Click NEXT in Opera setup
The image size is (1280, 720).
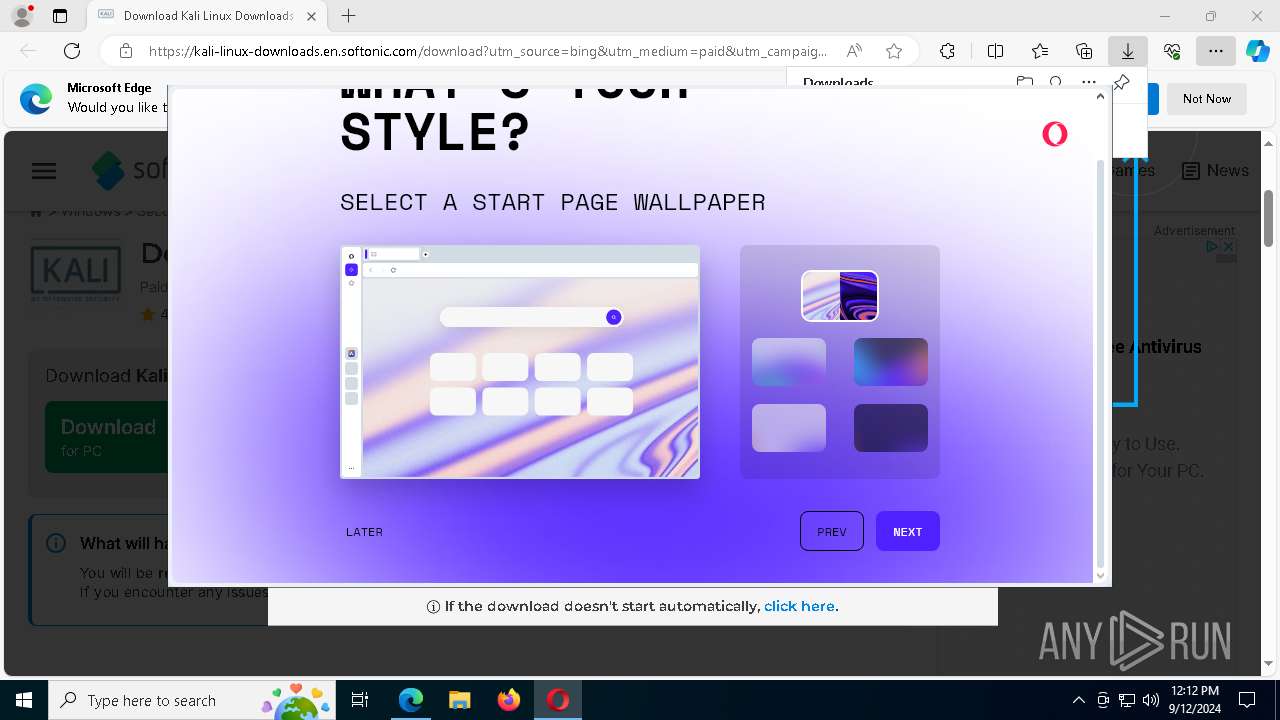coord(907,531)
